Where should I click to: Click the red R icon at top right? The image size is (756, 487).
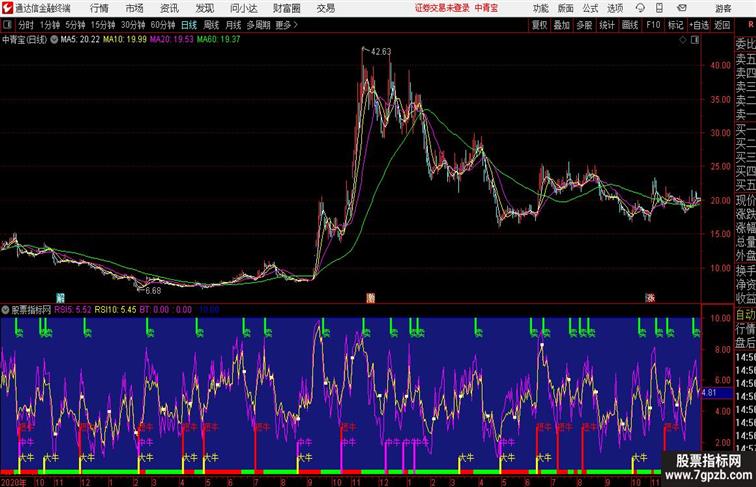pos(750,25)
